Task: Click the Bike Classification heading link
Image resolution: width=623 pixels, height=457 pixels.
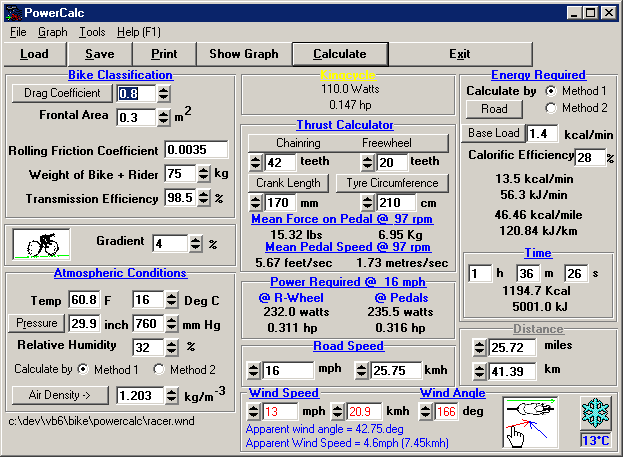Action: point(120,75)
